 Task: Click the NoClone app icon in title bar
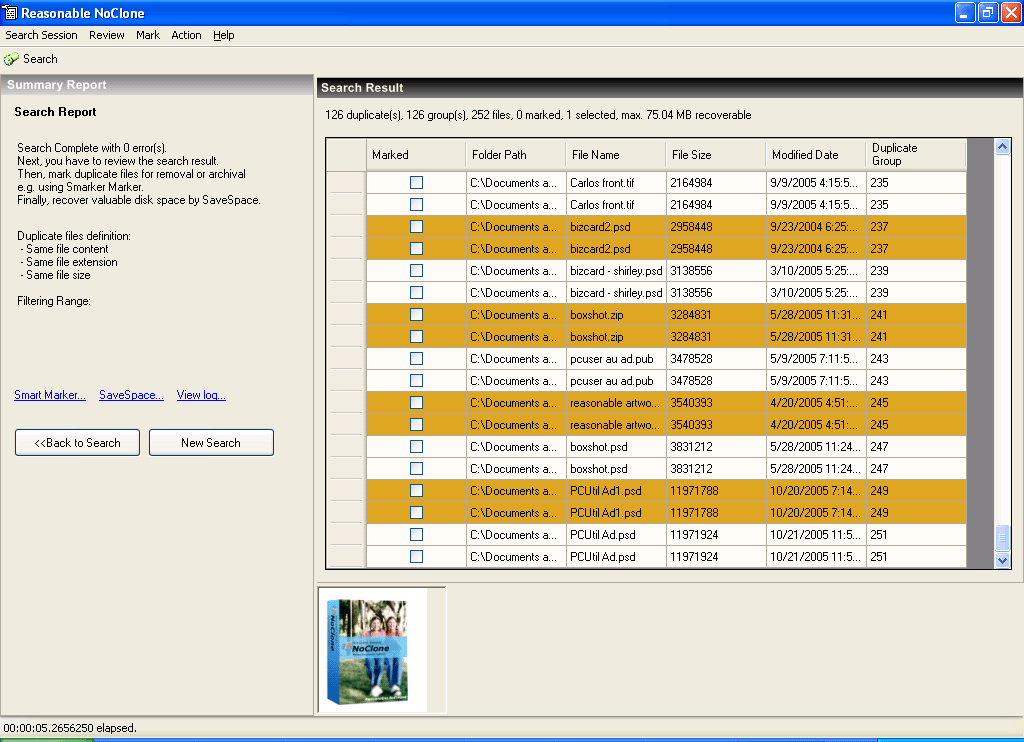coord(11,12)
